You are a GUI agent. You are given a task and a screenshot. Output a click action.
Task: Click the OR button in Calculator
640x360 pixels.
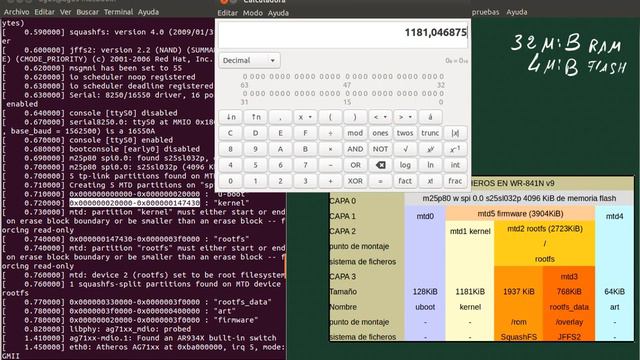click(x=355, y=165)
